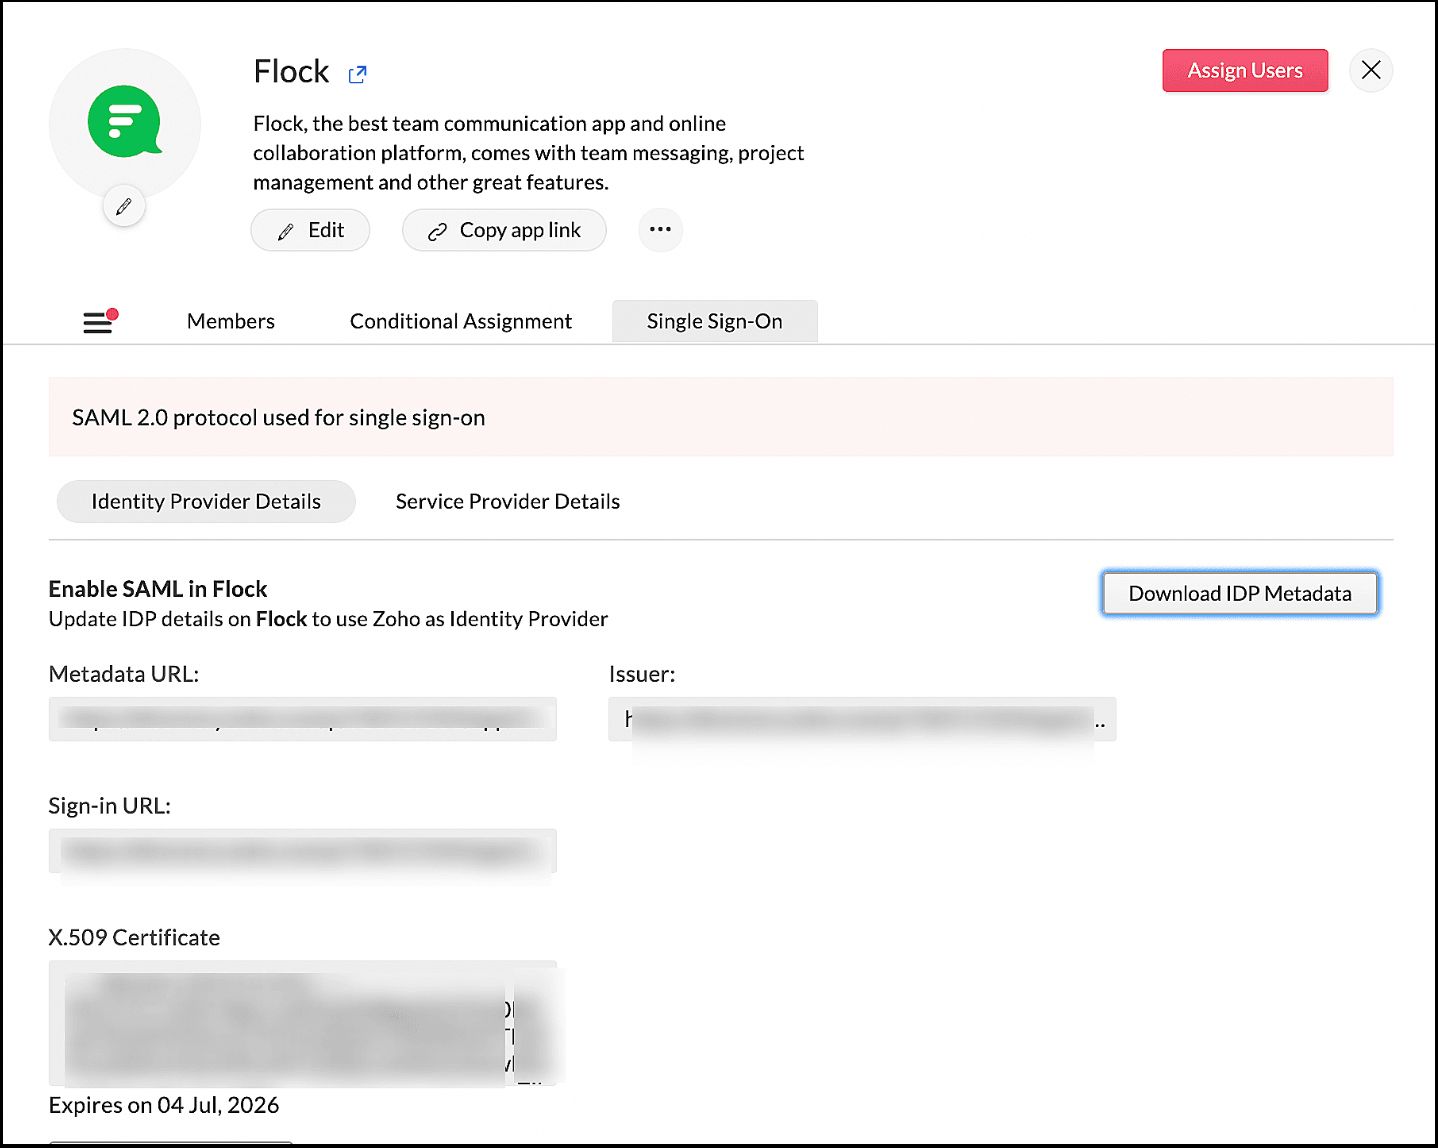Click the pencil icon on app logo
Image resolution: width=1438 pixels, height=1148 pixels.
[x=124, y=207]
